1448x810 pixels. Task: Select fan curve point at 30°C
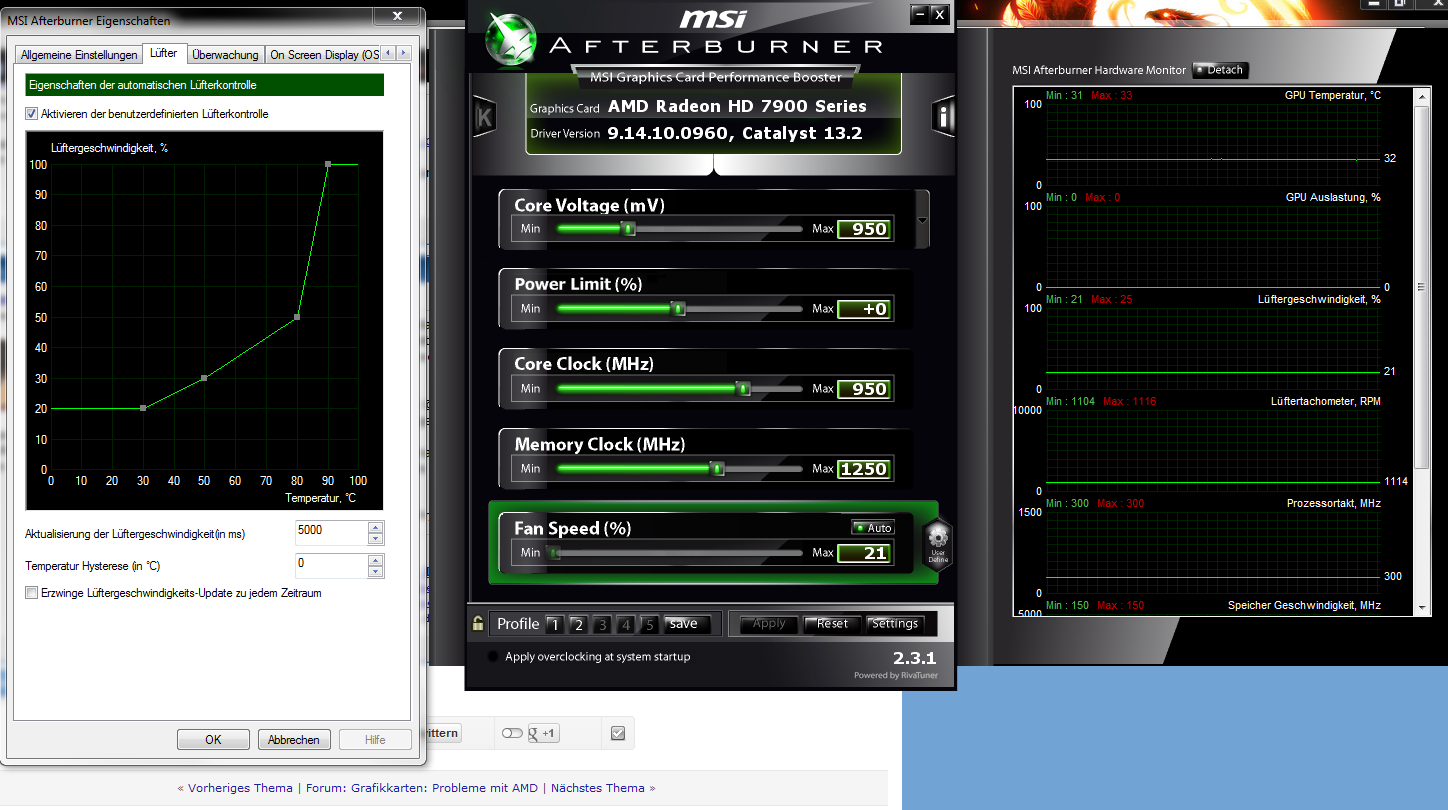[143, 408]
